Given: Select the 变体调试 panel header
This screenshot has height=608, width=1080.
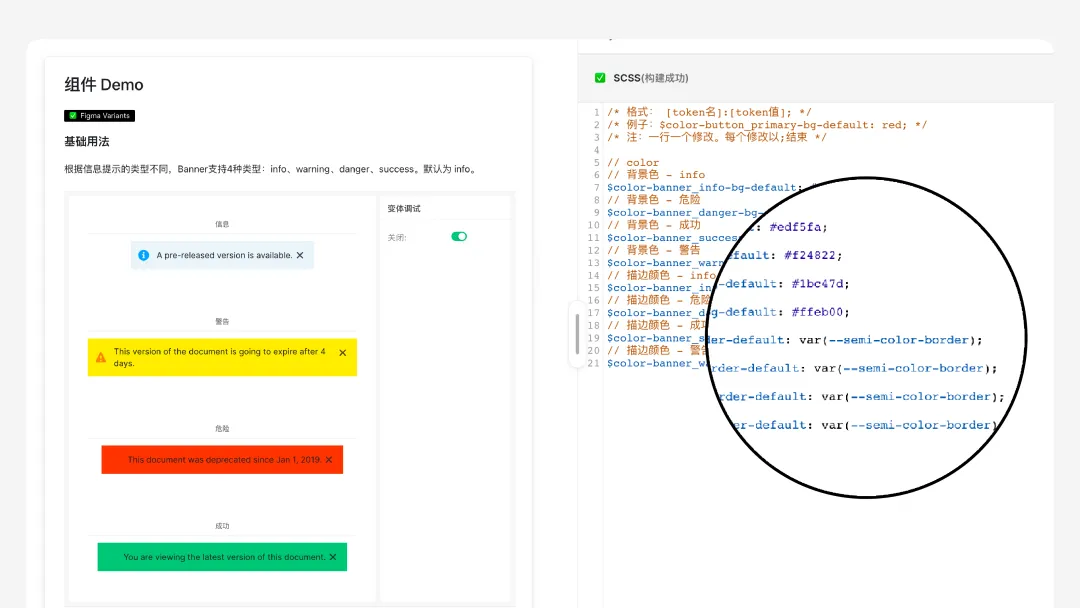Looking at the screenshot, I should (404, 208).
